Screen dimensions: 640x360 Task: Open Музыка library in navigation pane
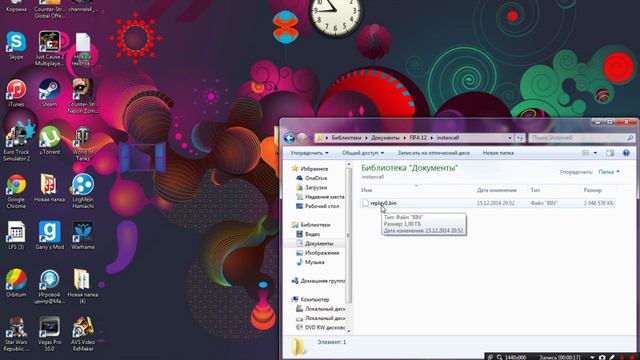pos(310,262)
